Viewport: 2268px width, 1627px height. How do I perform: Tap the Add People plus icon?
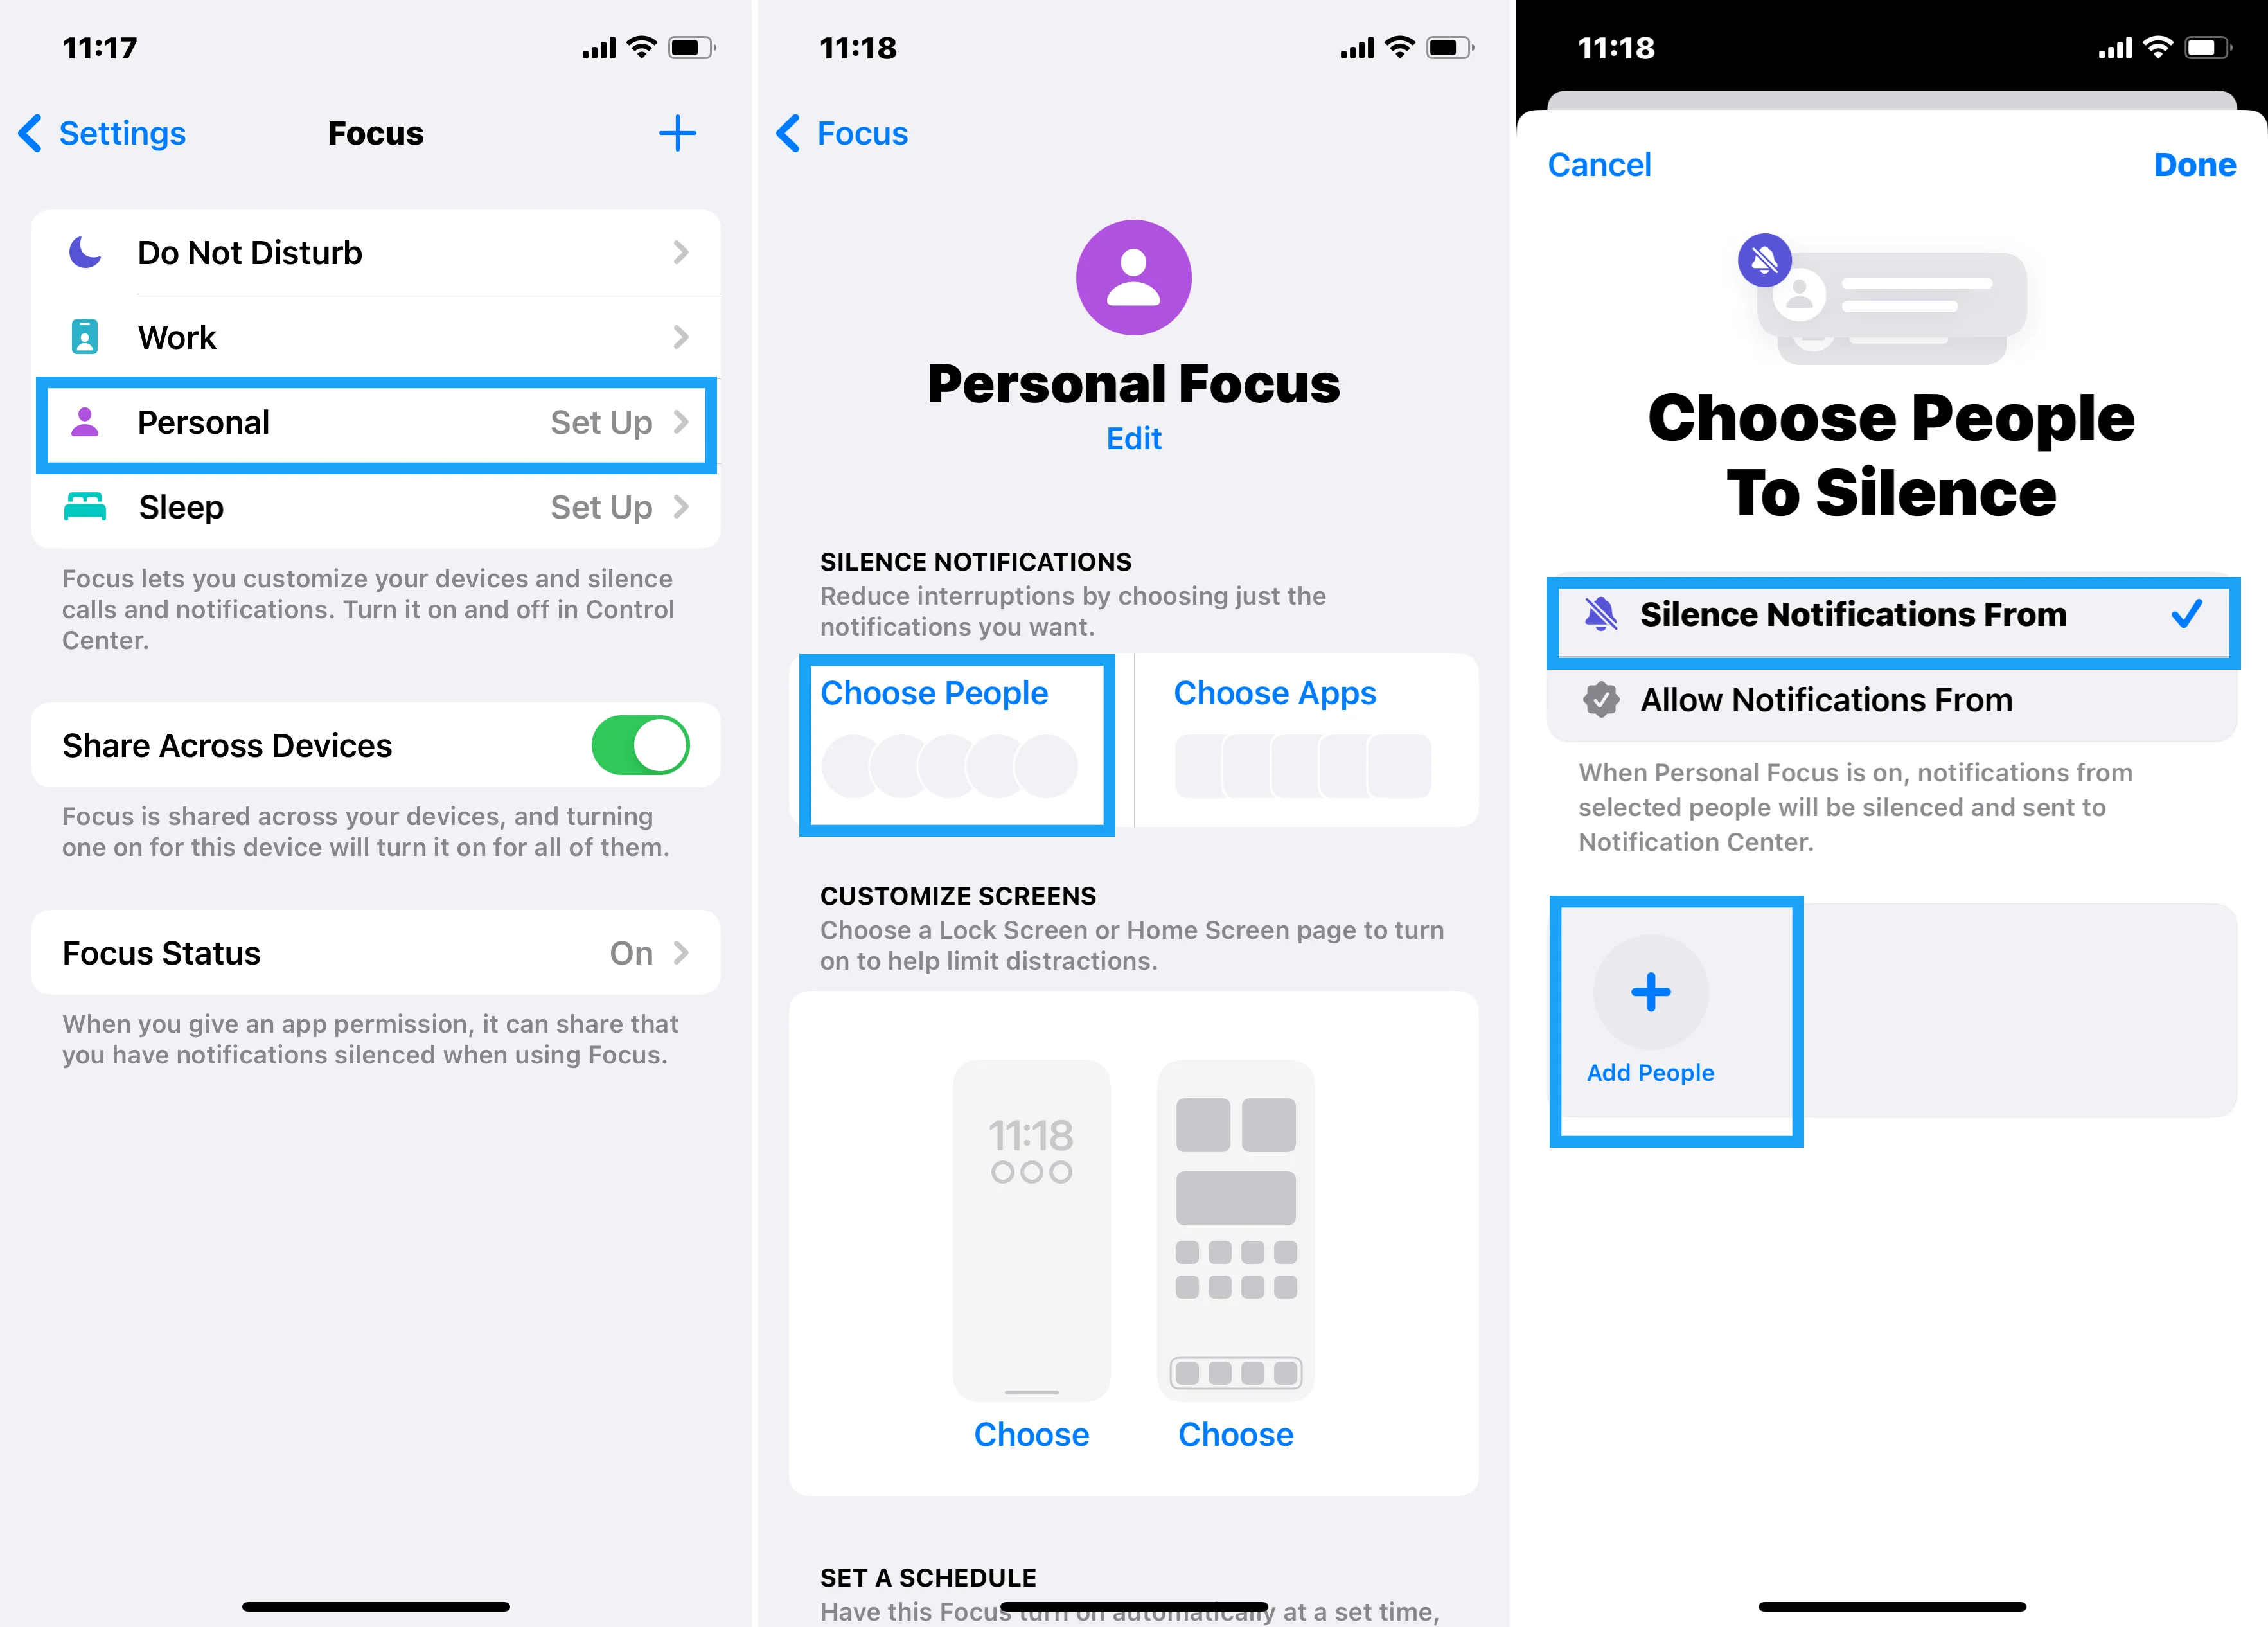pos(1652,991)
